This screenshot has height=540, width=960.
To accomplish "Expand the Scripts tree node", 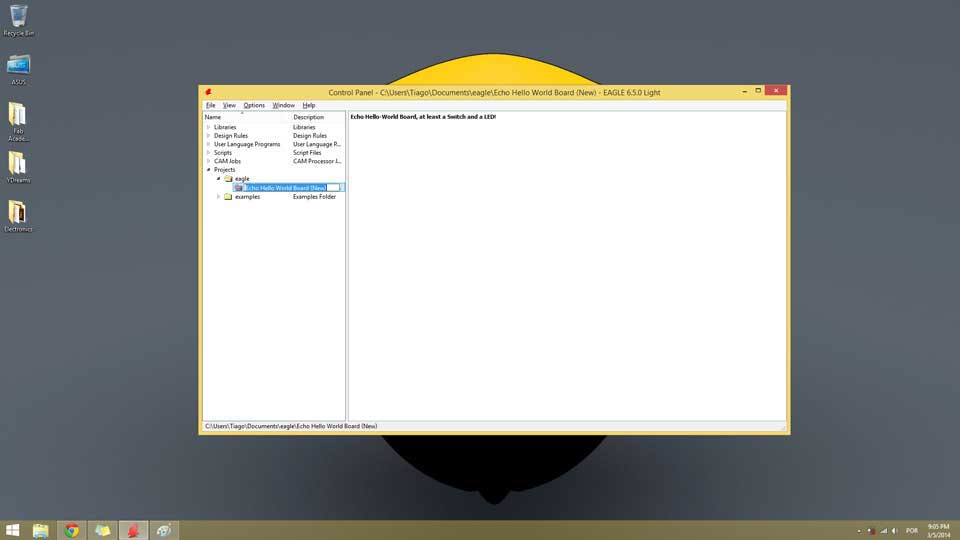I will tap(209, 152).
